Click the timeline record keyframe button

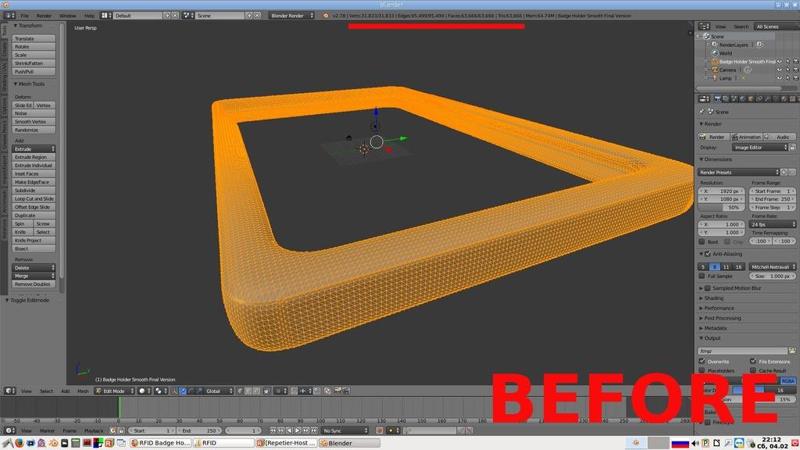tap(379, 431)
